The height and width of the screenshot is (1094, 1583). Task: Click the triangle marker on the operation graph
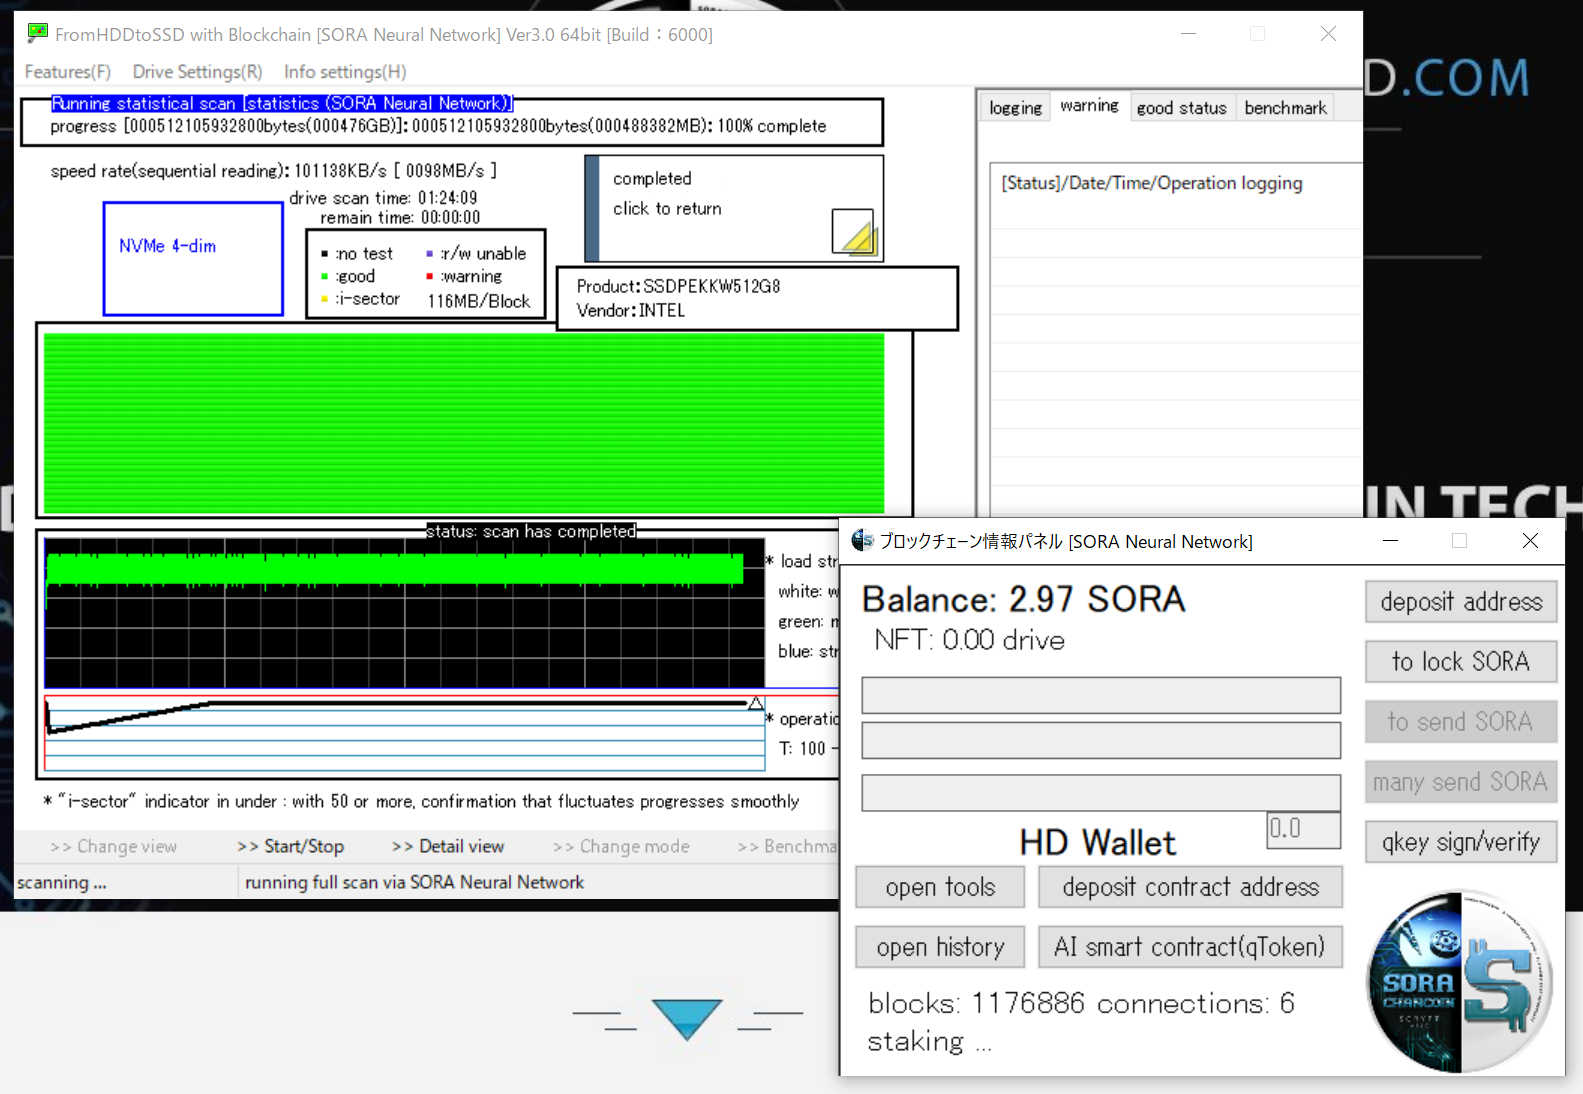click(x=756, y=703)
